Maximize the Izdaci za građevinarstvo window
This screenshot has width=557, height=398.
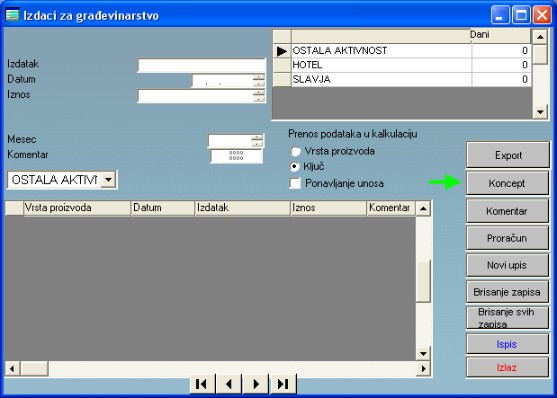point(521,15)
